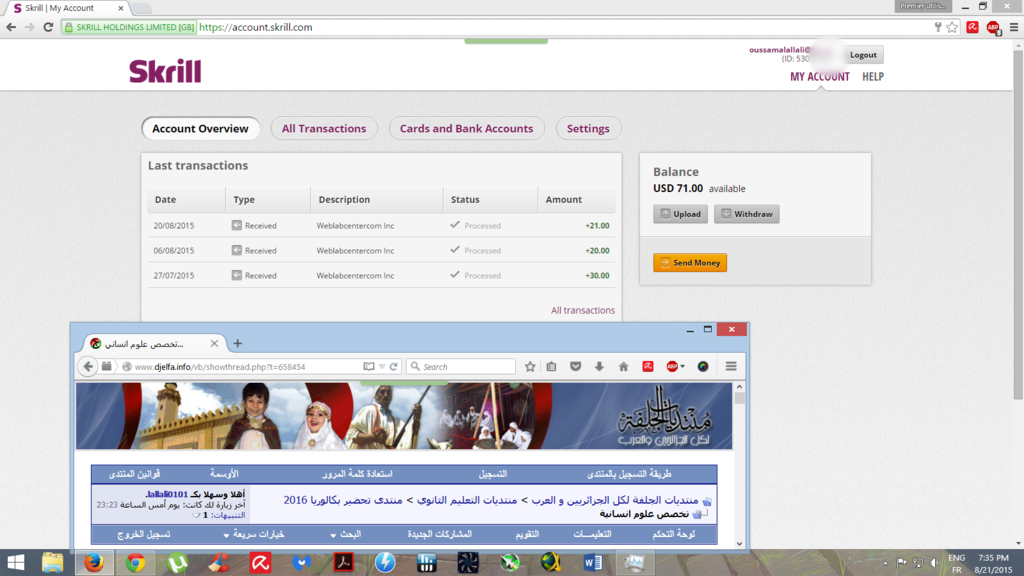Click Chrome's reload page icon
1024x576 pixels.
pyautogui.click(x=48, y=27)
